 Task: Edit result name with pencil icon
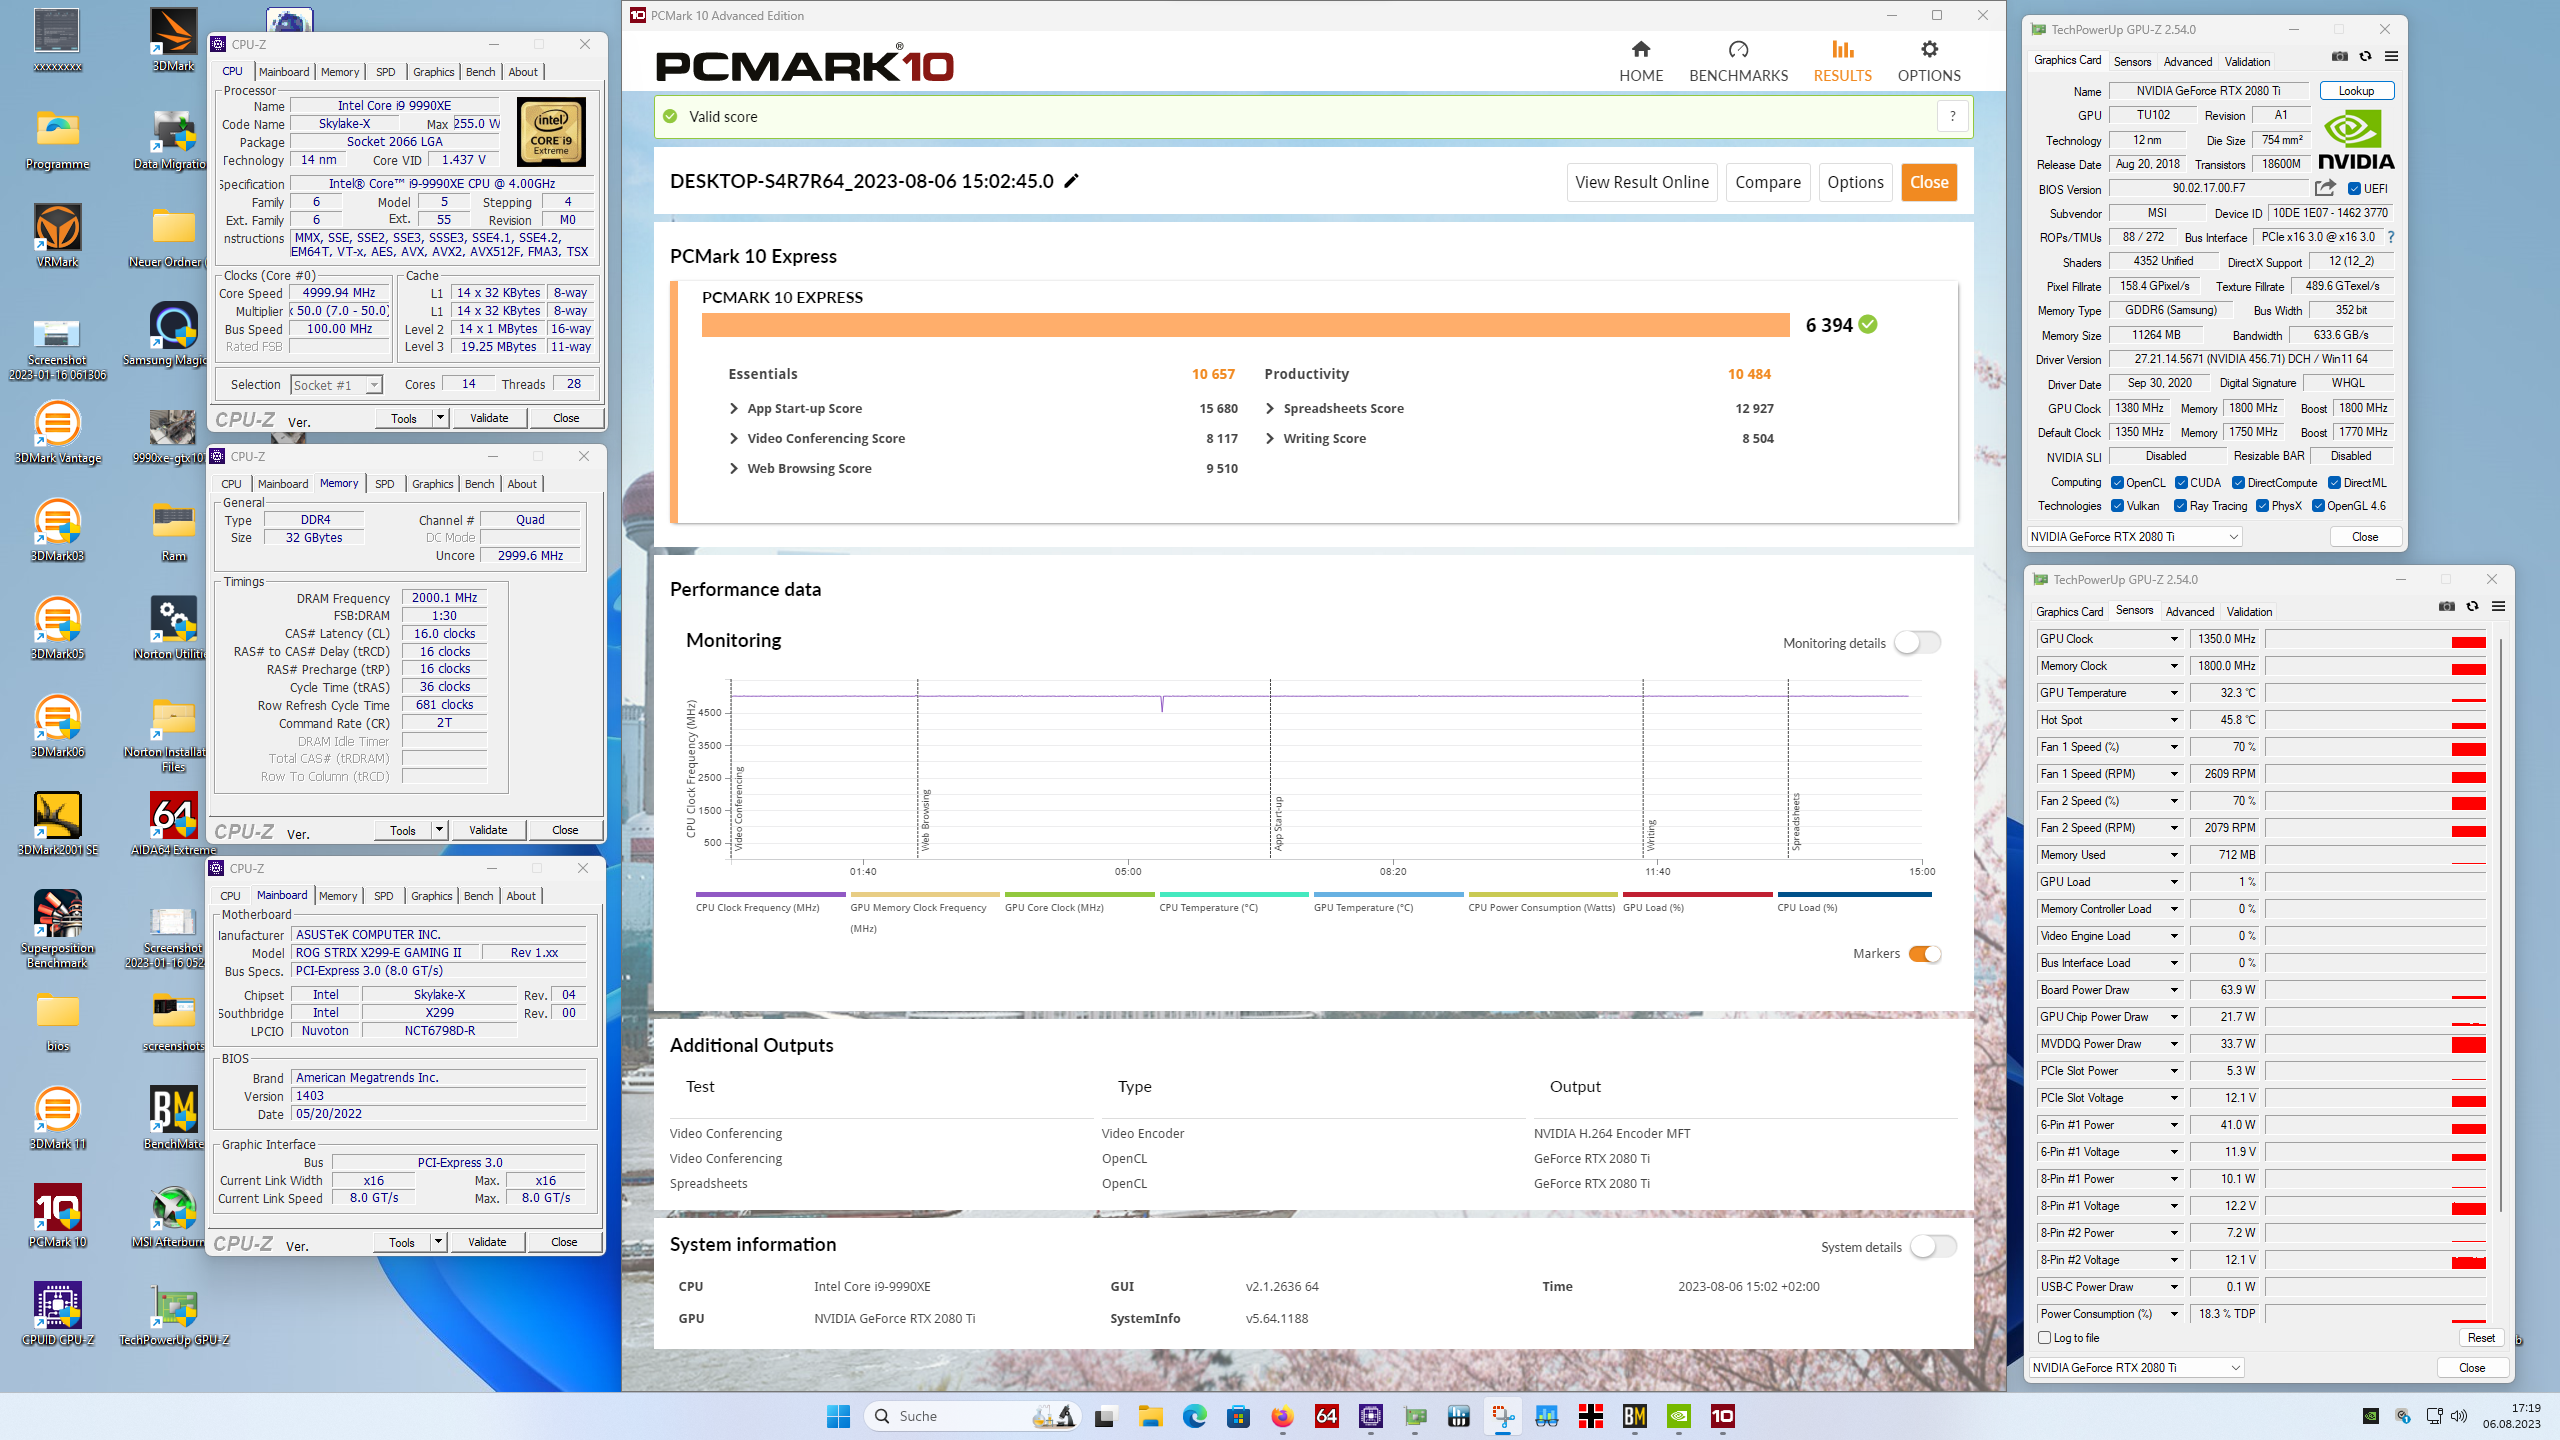[x=1071, y=181]
